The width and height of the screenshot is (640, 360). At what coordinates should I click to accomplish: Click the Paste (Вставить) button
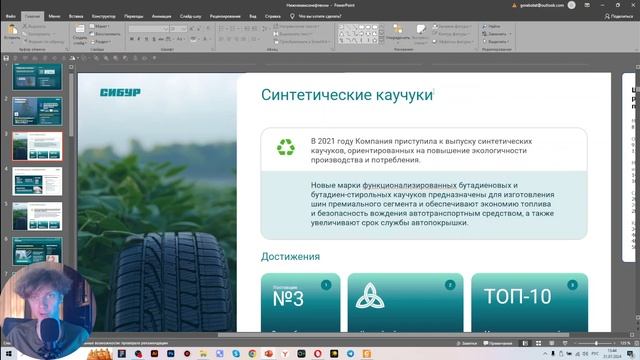[12, 33]
